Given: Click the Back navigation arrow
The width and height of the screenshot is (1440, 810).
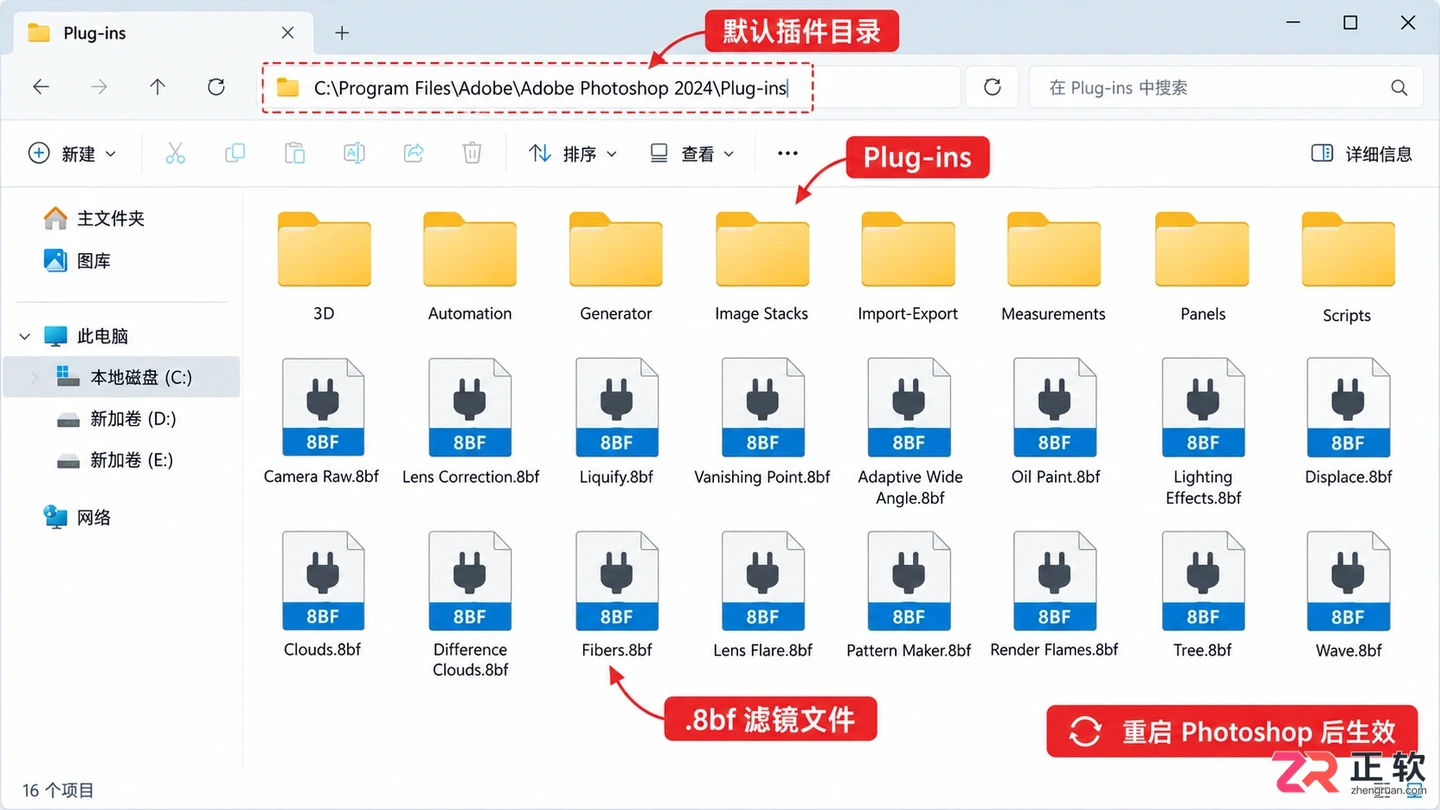Looking at the screenshot, I should (41, 87).
